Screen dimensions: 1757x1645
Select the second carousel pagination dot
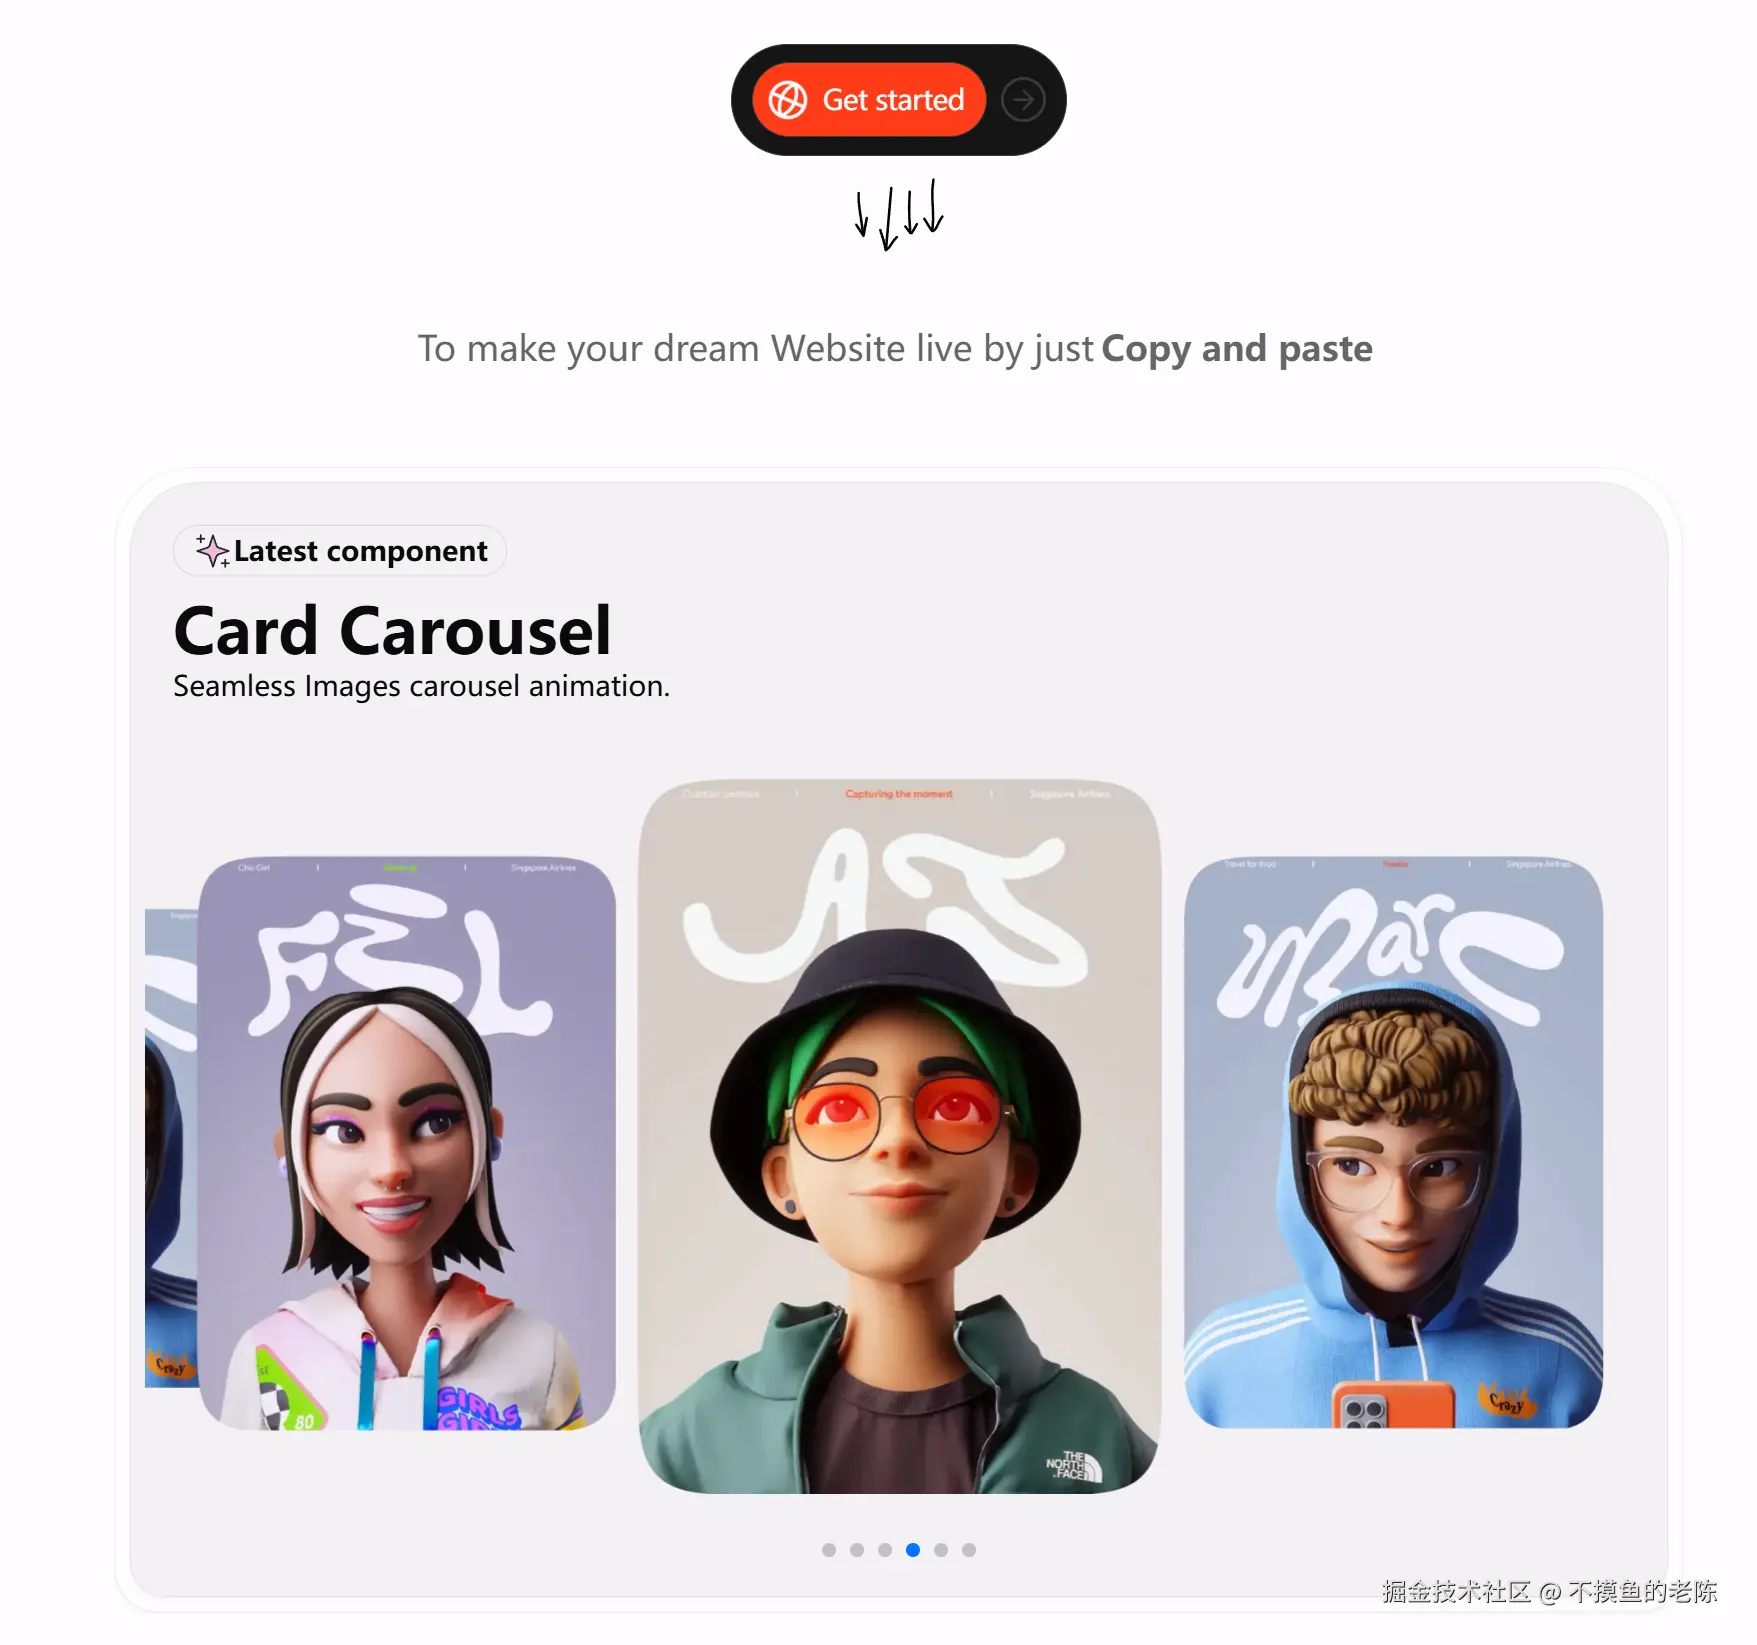(x=857, y=1550)
